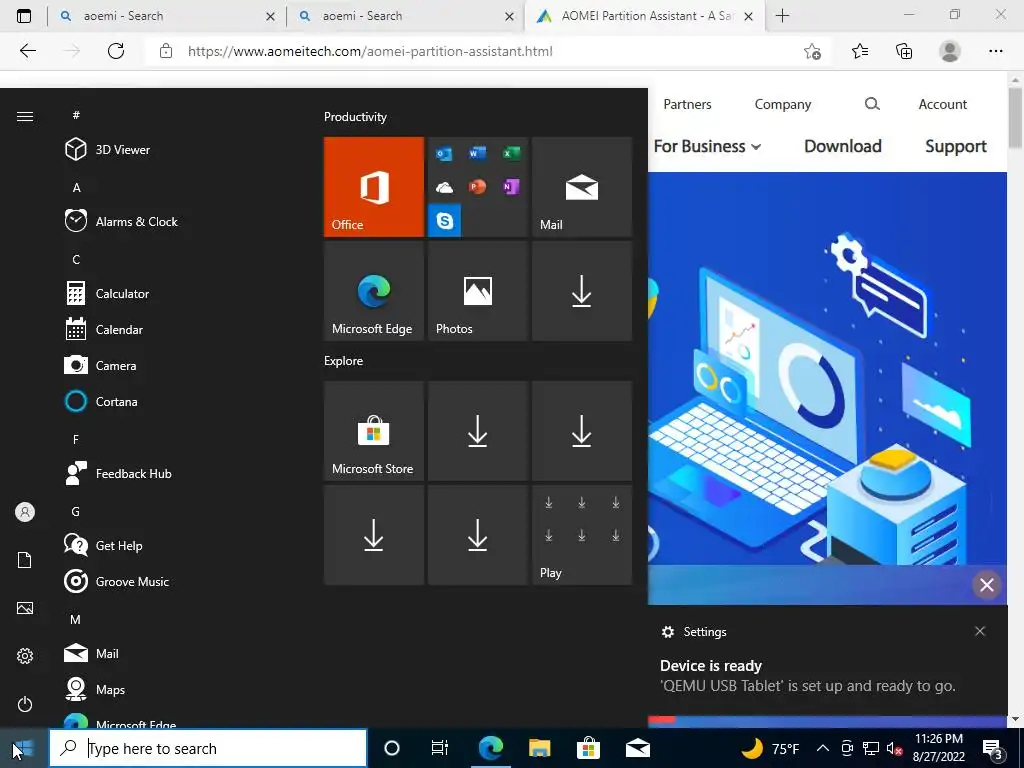Open the Support page link
The image size is (1024, 768).
click(x=955, y=146)
